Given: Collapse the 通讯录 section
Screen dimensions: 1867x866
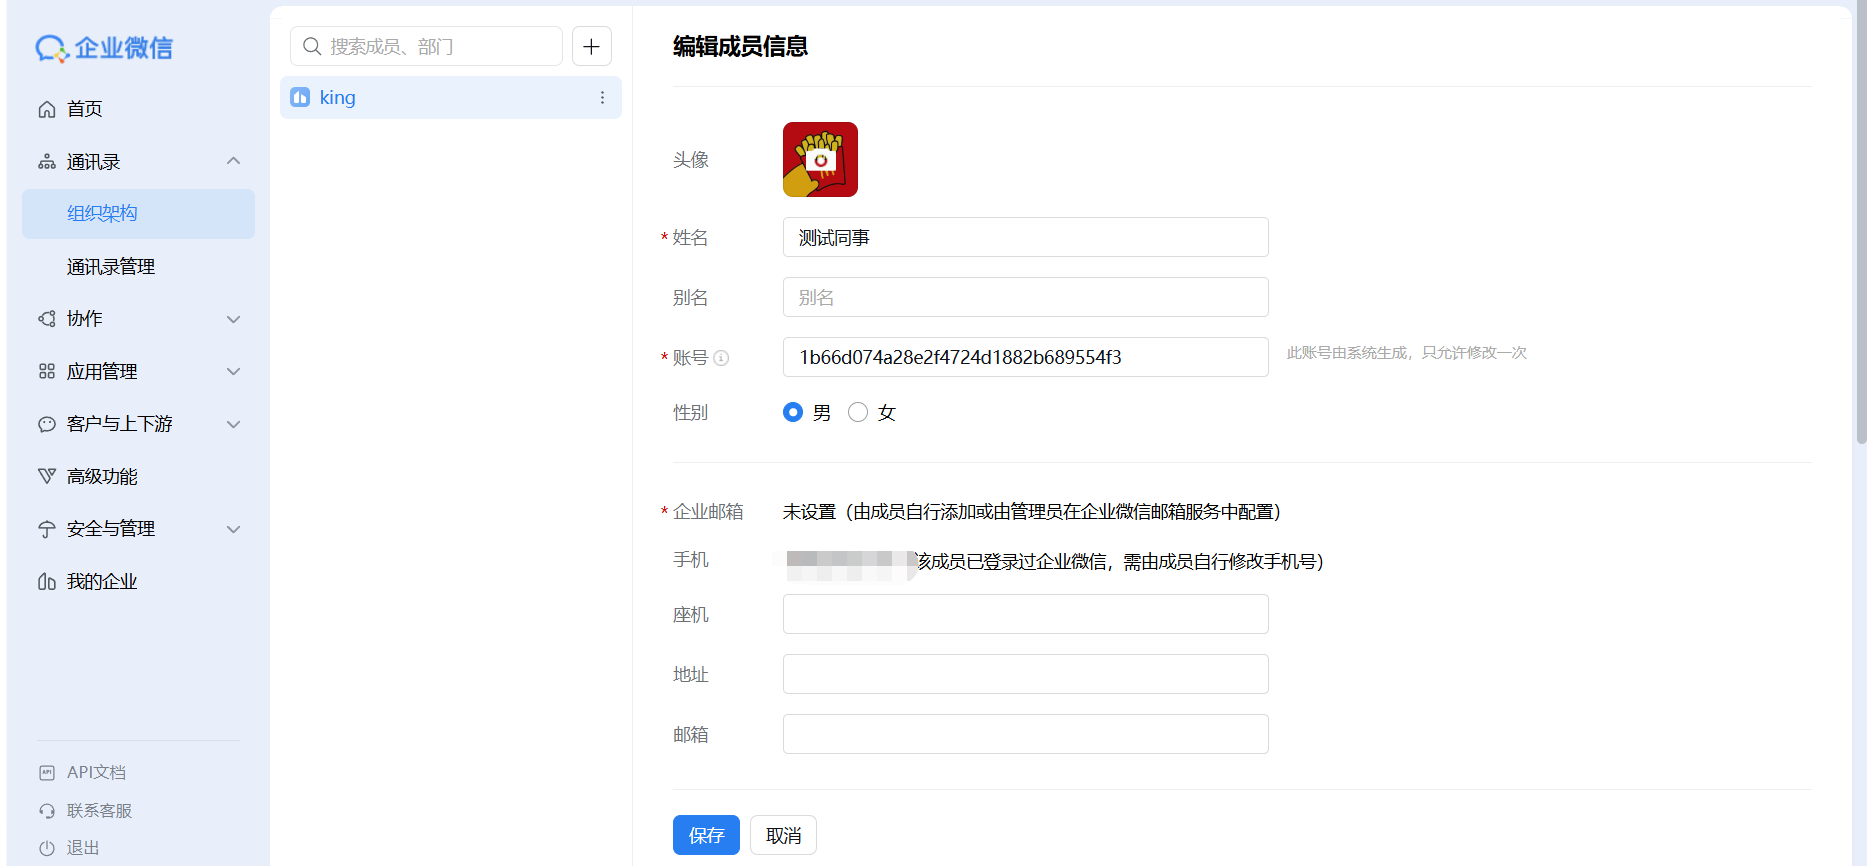Looking at the screenshot, I should pyautogui.click(x=234, y=161).
